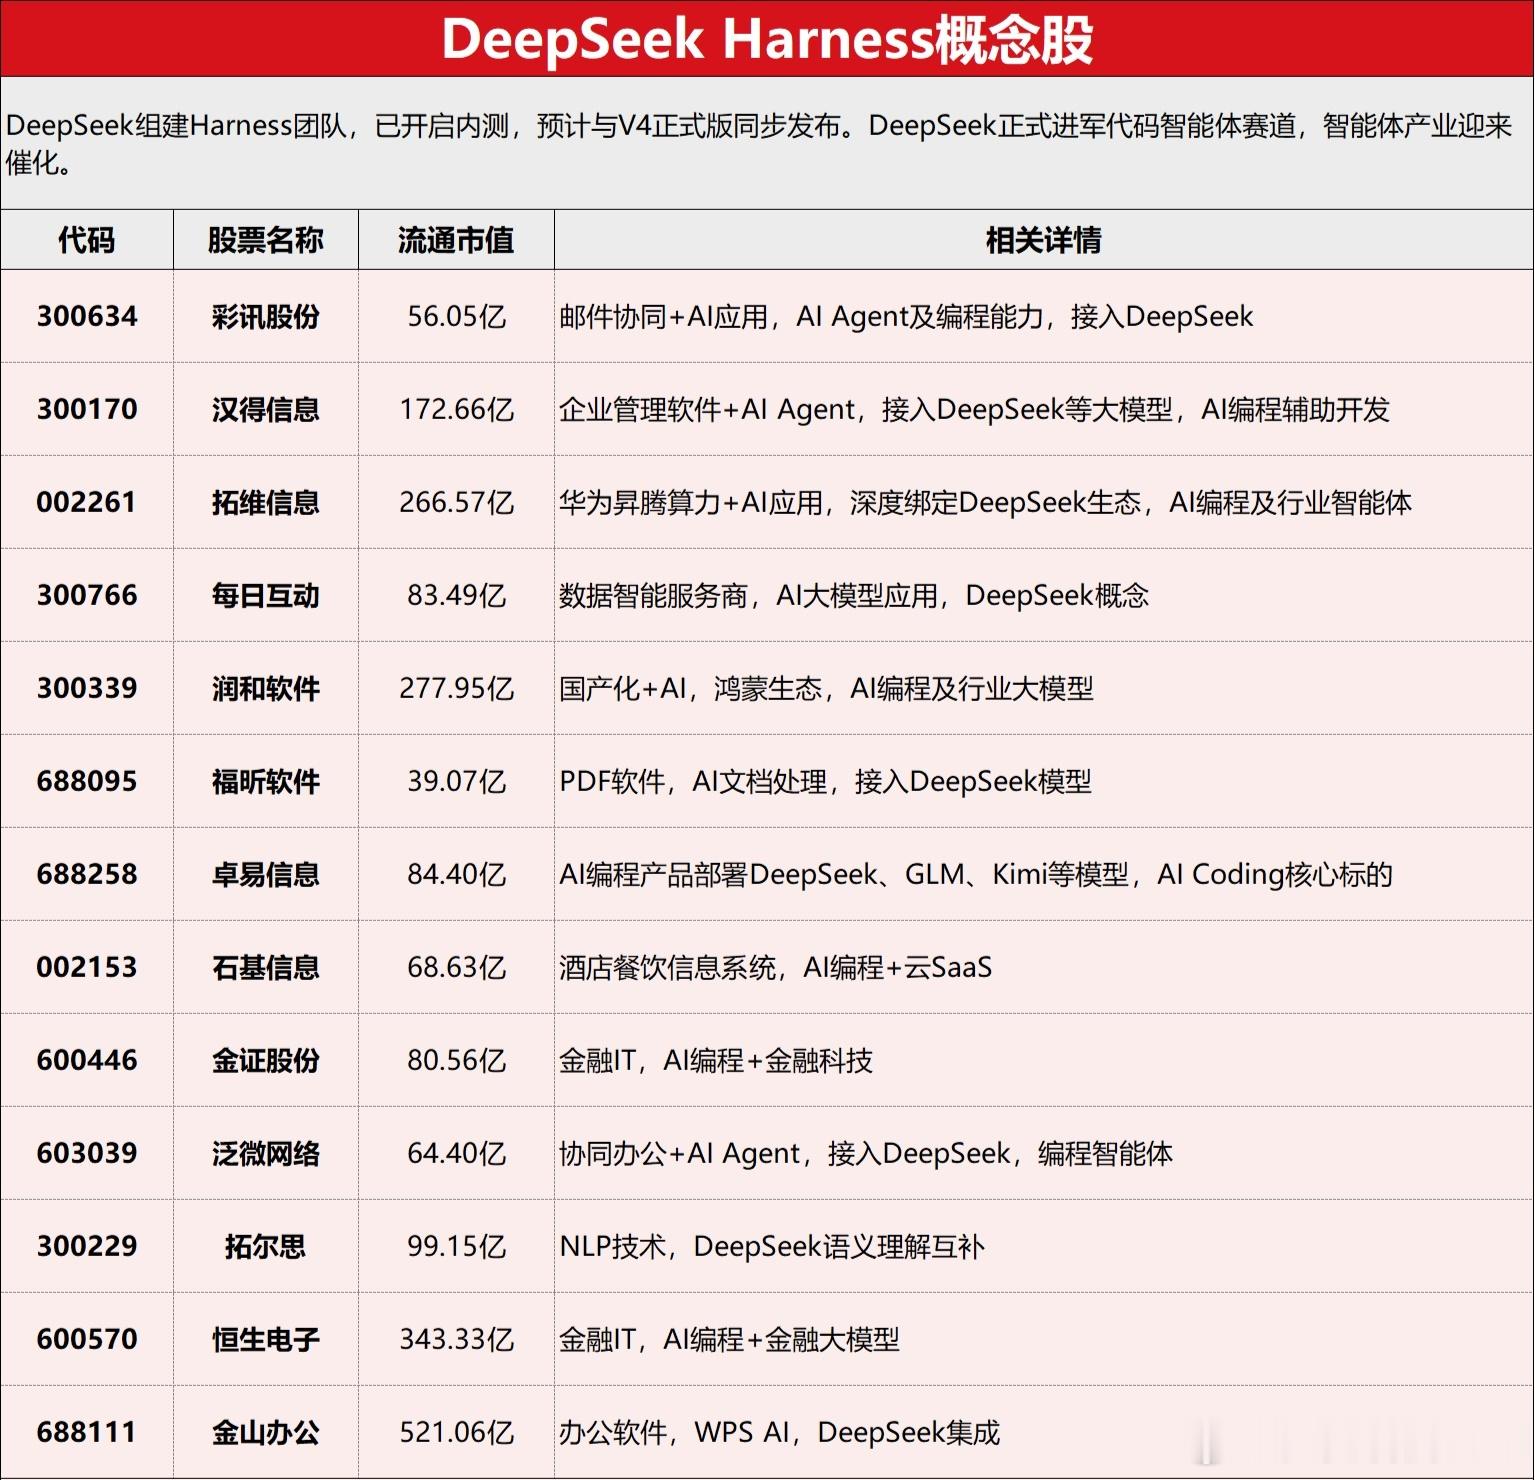Select stock code "300339"

click(87, 688)
